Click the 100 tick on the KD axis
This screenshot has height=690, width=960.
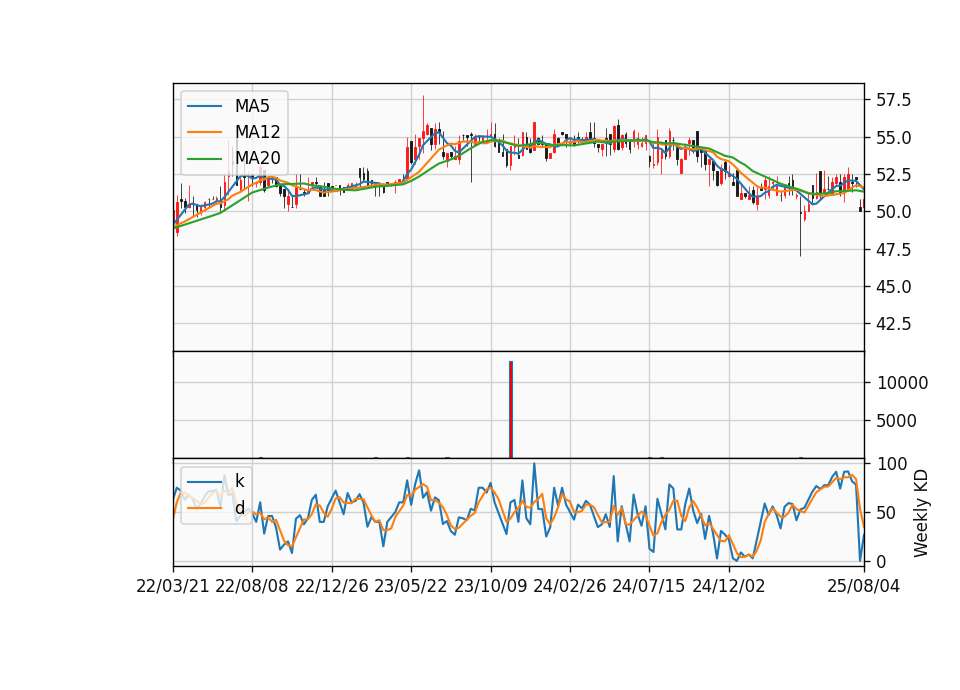tap(892, 464)
